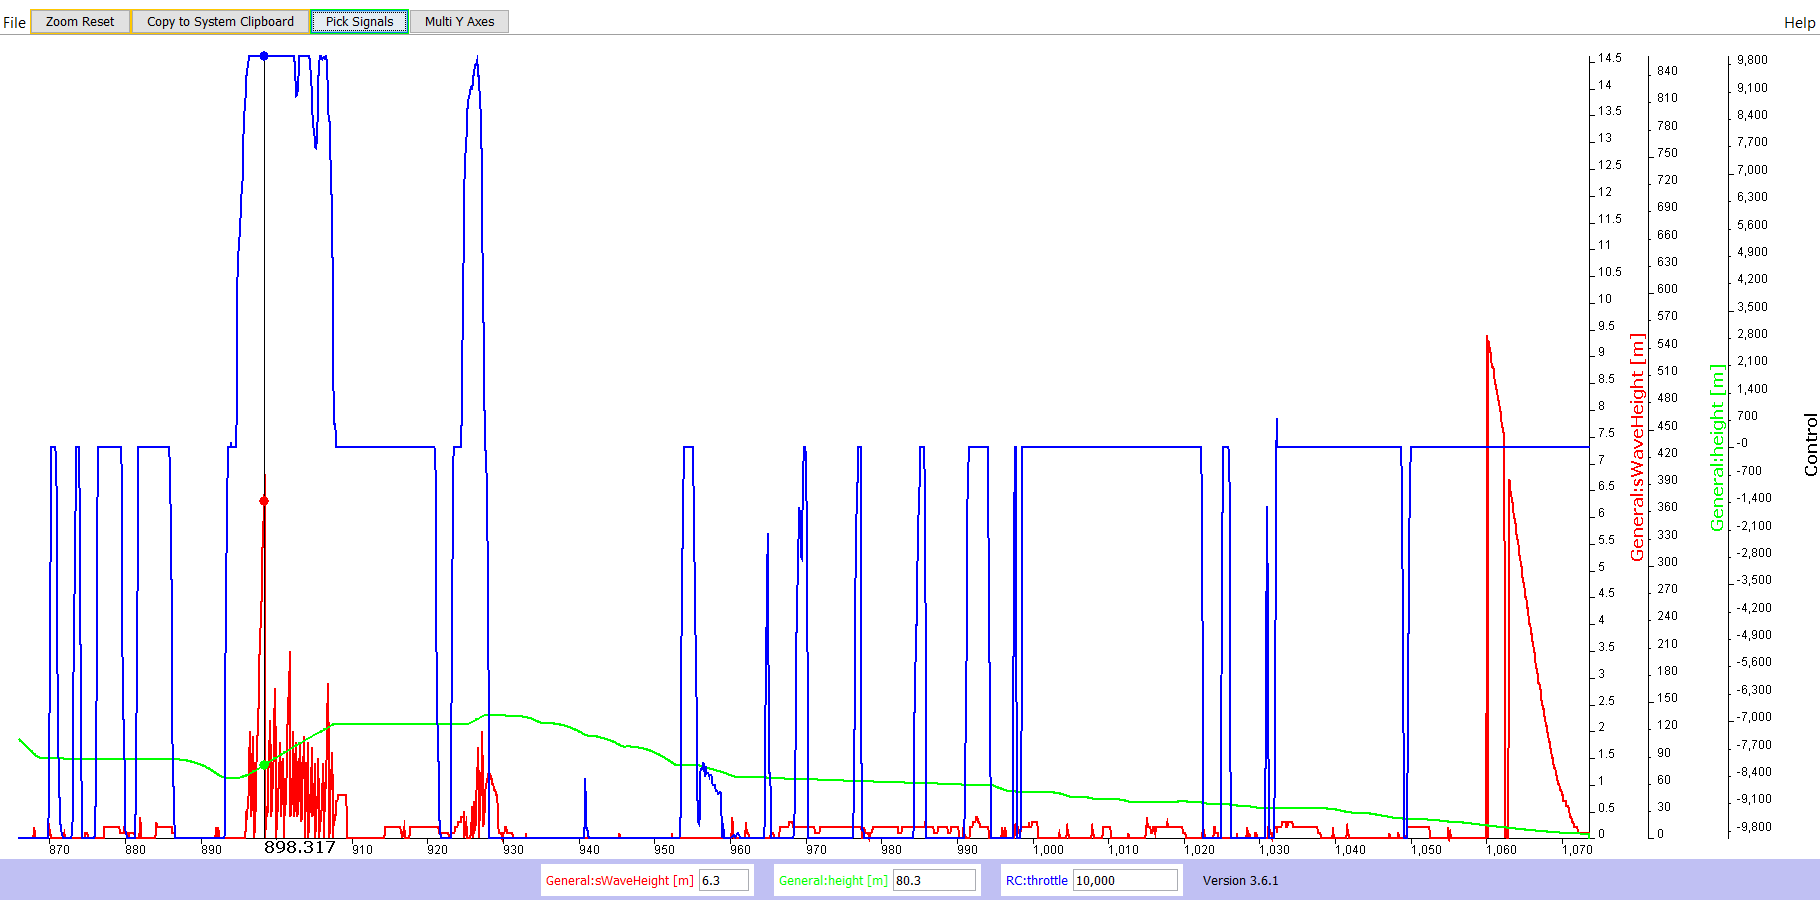
Task: Click the rotated General:sWaveHeight [m] axis title
Action: point(1637,447)
